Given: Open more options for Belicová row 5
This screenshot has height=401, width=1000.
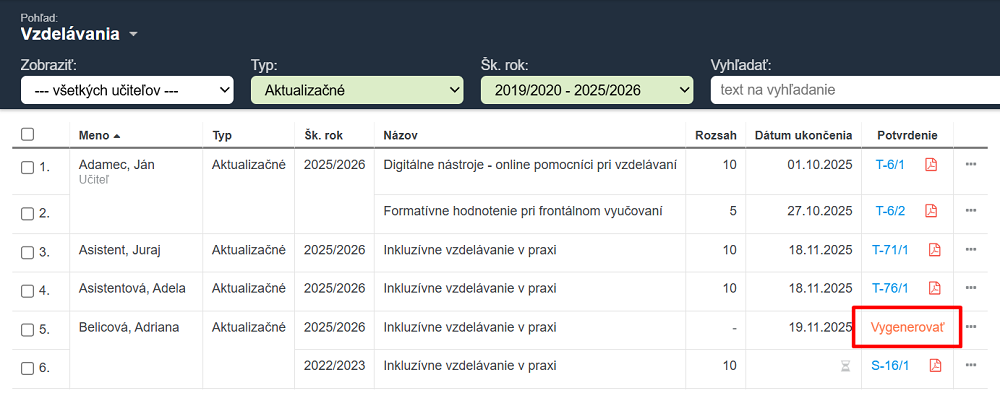Looking at the screenshot, I should tap(971, 327).
